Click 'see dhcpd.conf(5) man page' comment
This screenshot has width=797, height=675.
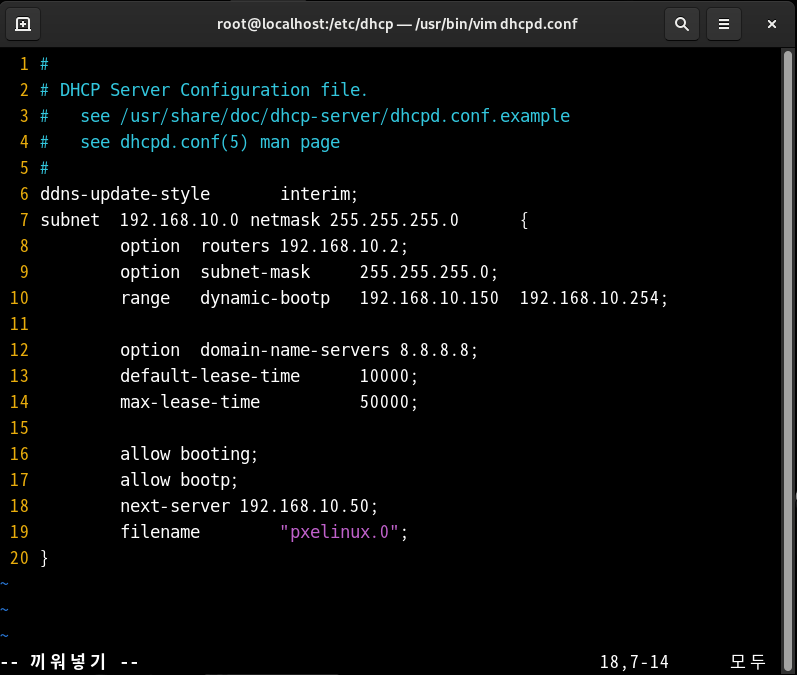[210, 142]
